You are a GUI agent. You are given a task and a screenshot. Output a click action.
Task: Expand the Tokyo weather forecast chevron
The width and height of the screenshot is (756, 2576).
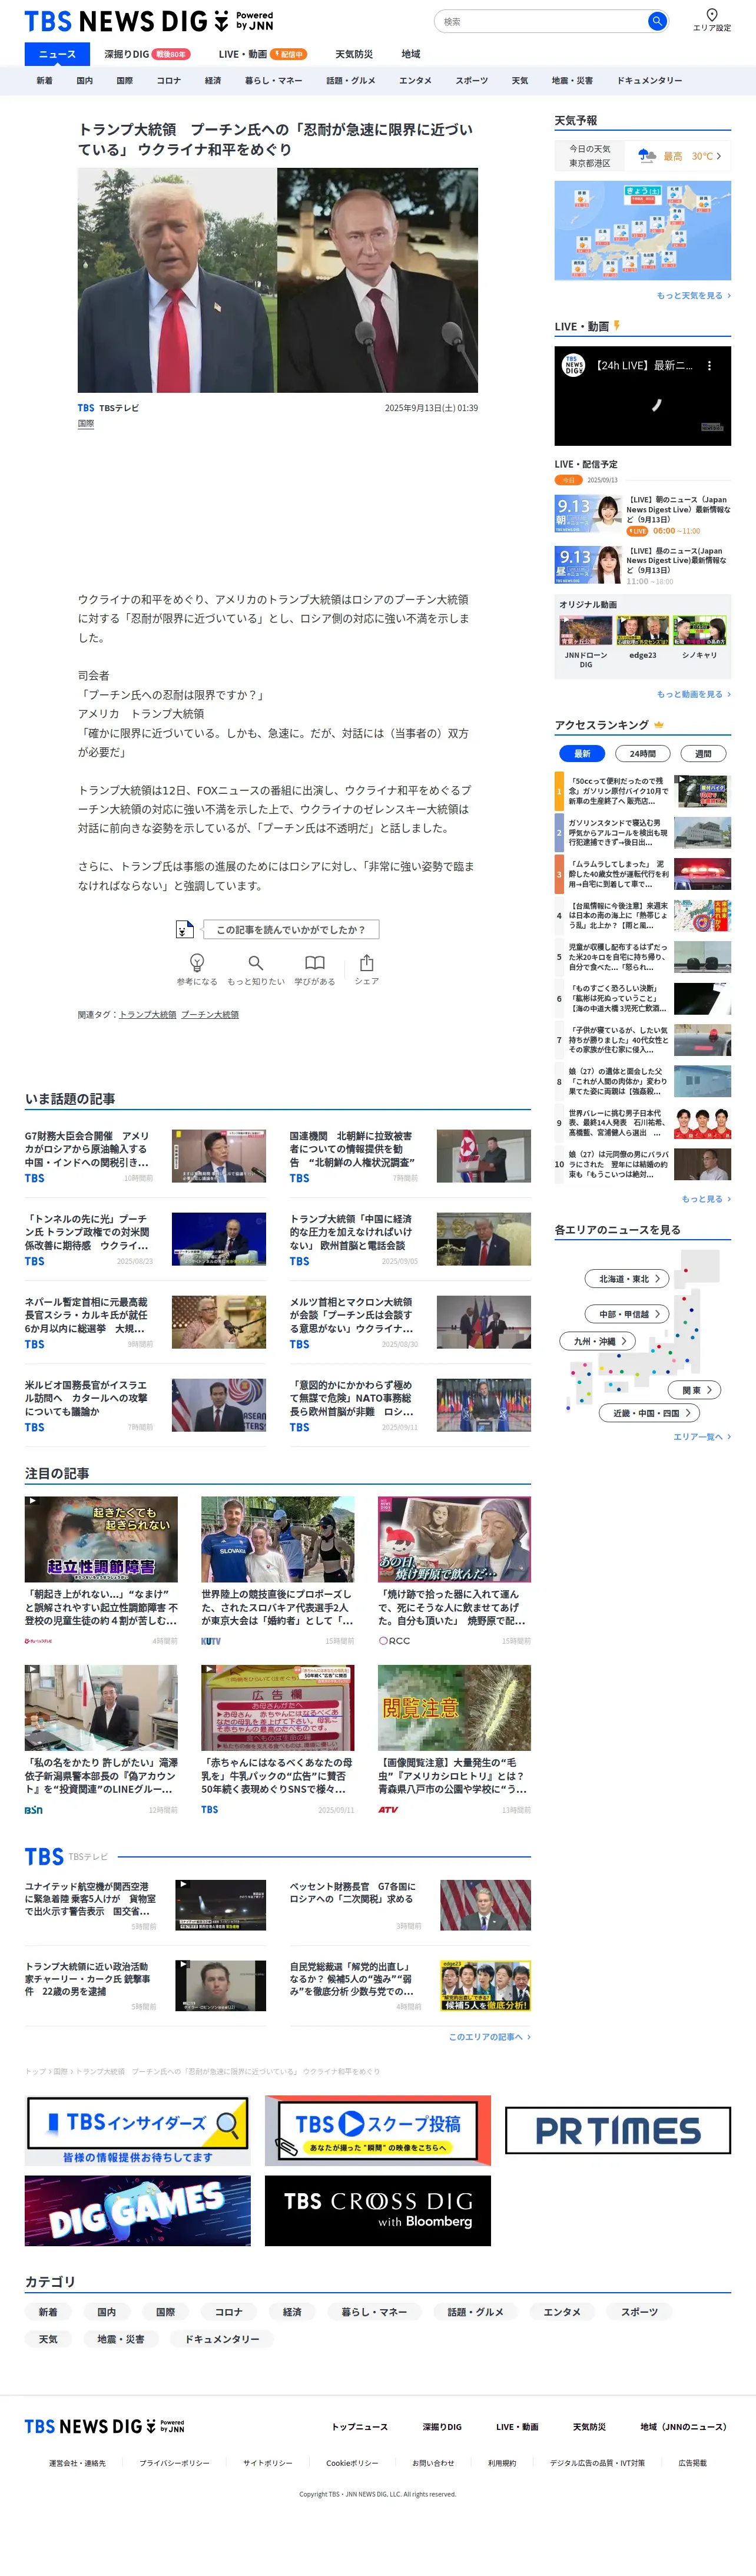coord(718,156)
